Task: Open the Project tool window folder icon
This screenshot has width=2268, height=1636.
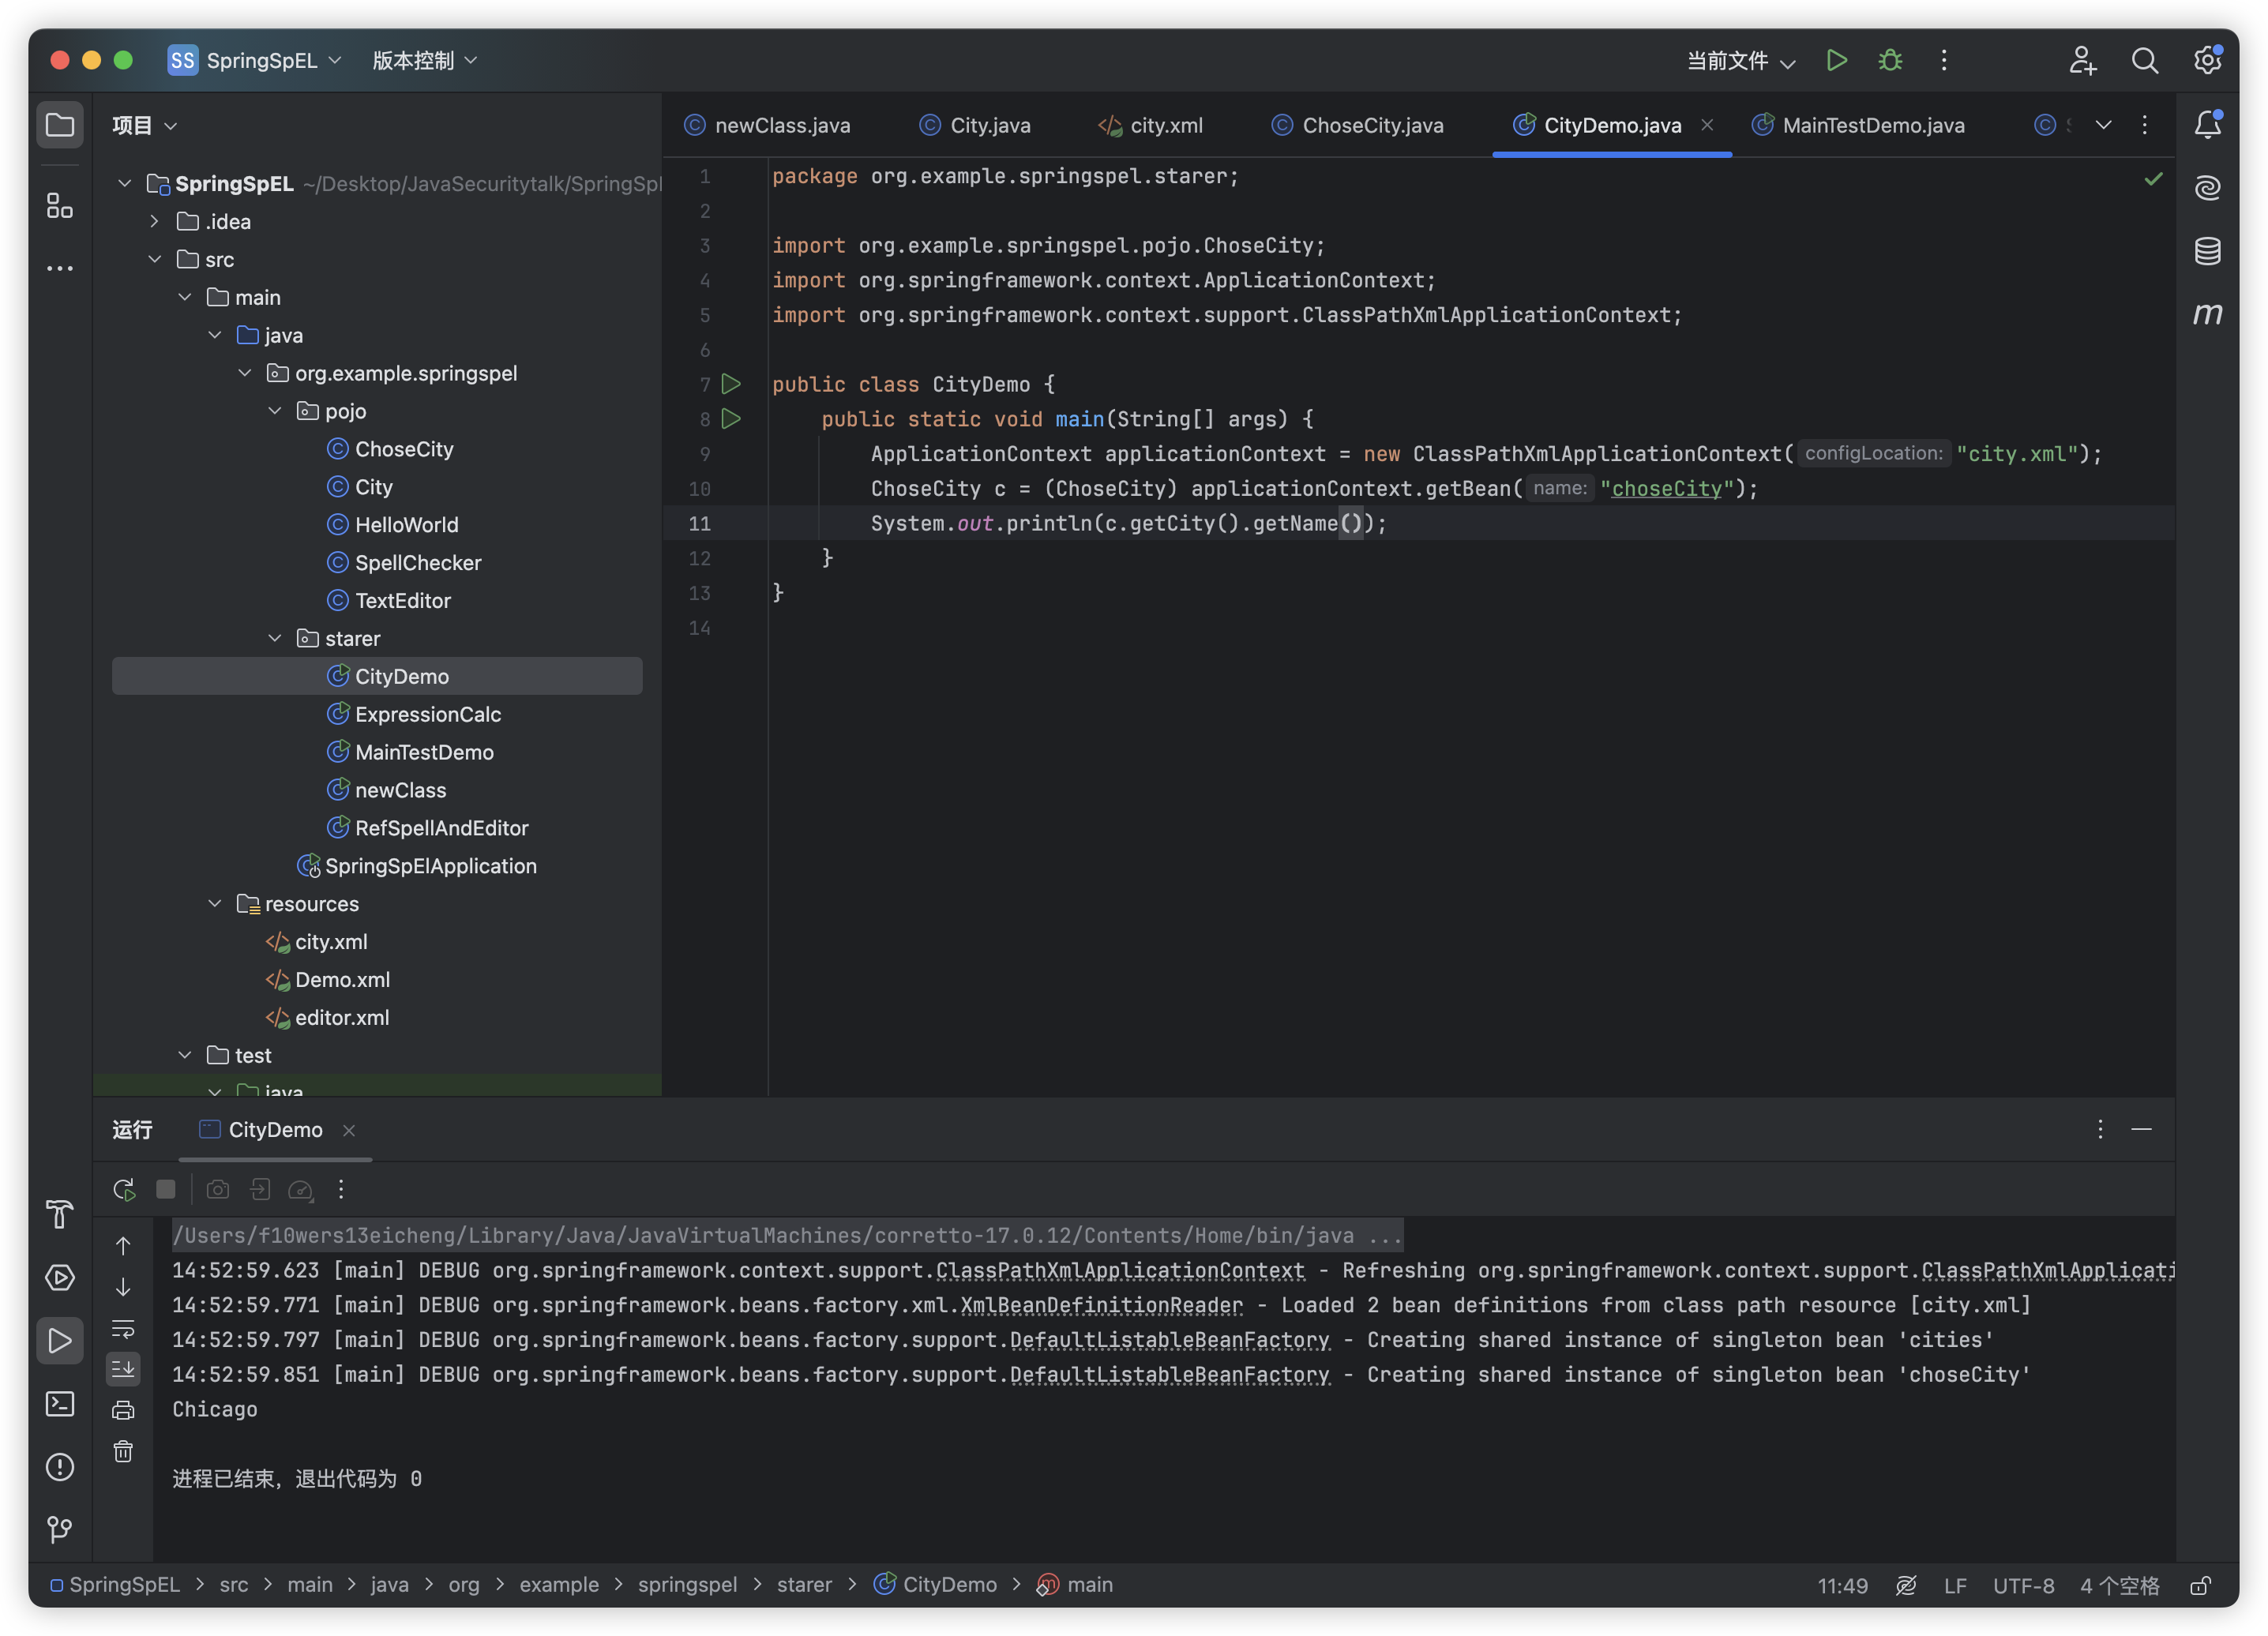Action: tap(60, 125)
